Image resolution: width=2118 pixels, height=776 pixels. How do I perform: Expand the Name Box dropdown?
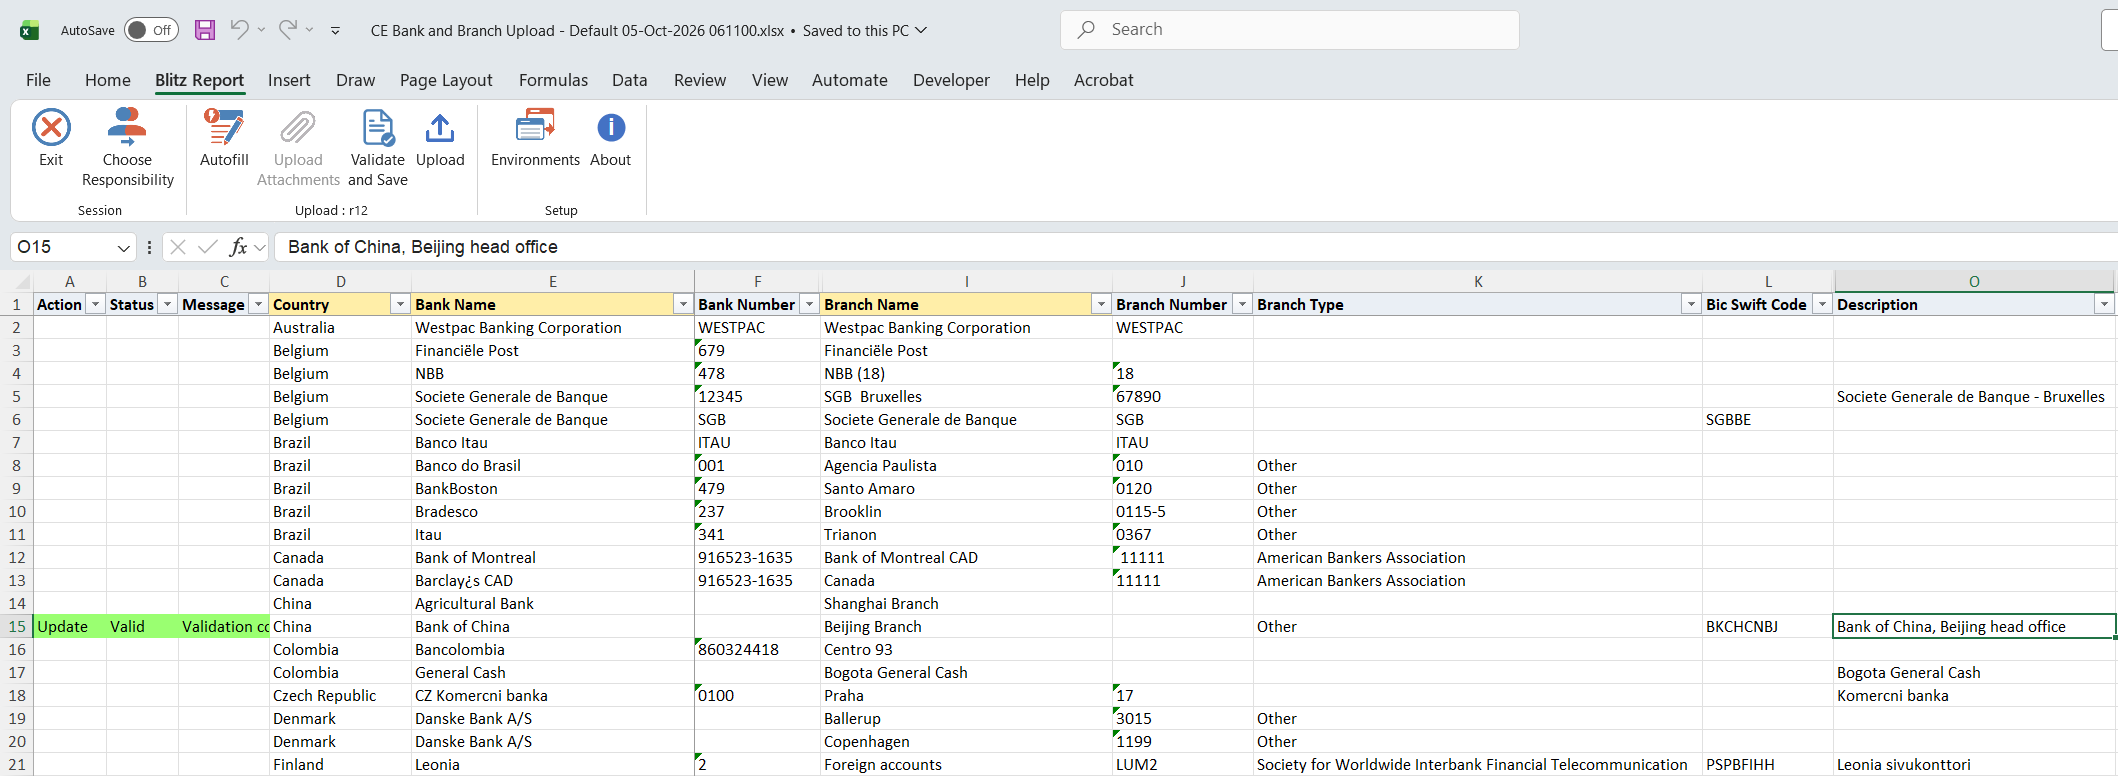pyautogui.click(x=124, y=247)
